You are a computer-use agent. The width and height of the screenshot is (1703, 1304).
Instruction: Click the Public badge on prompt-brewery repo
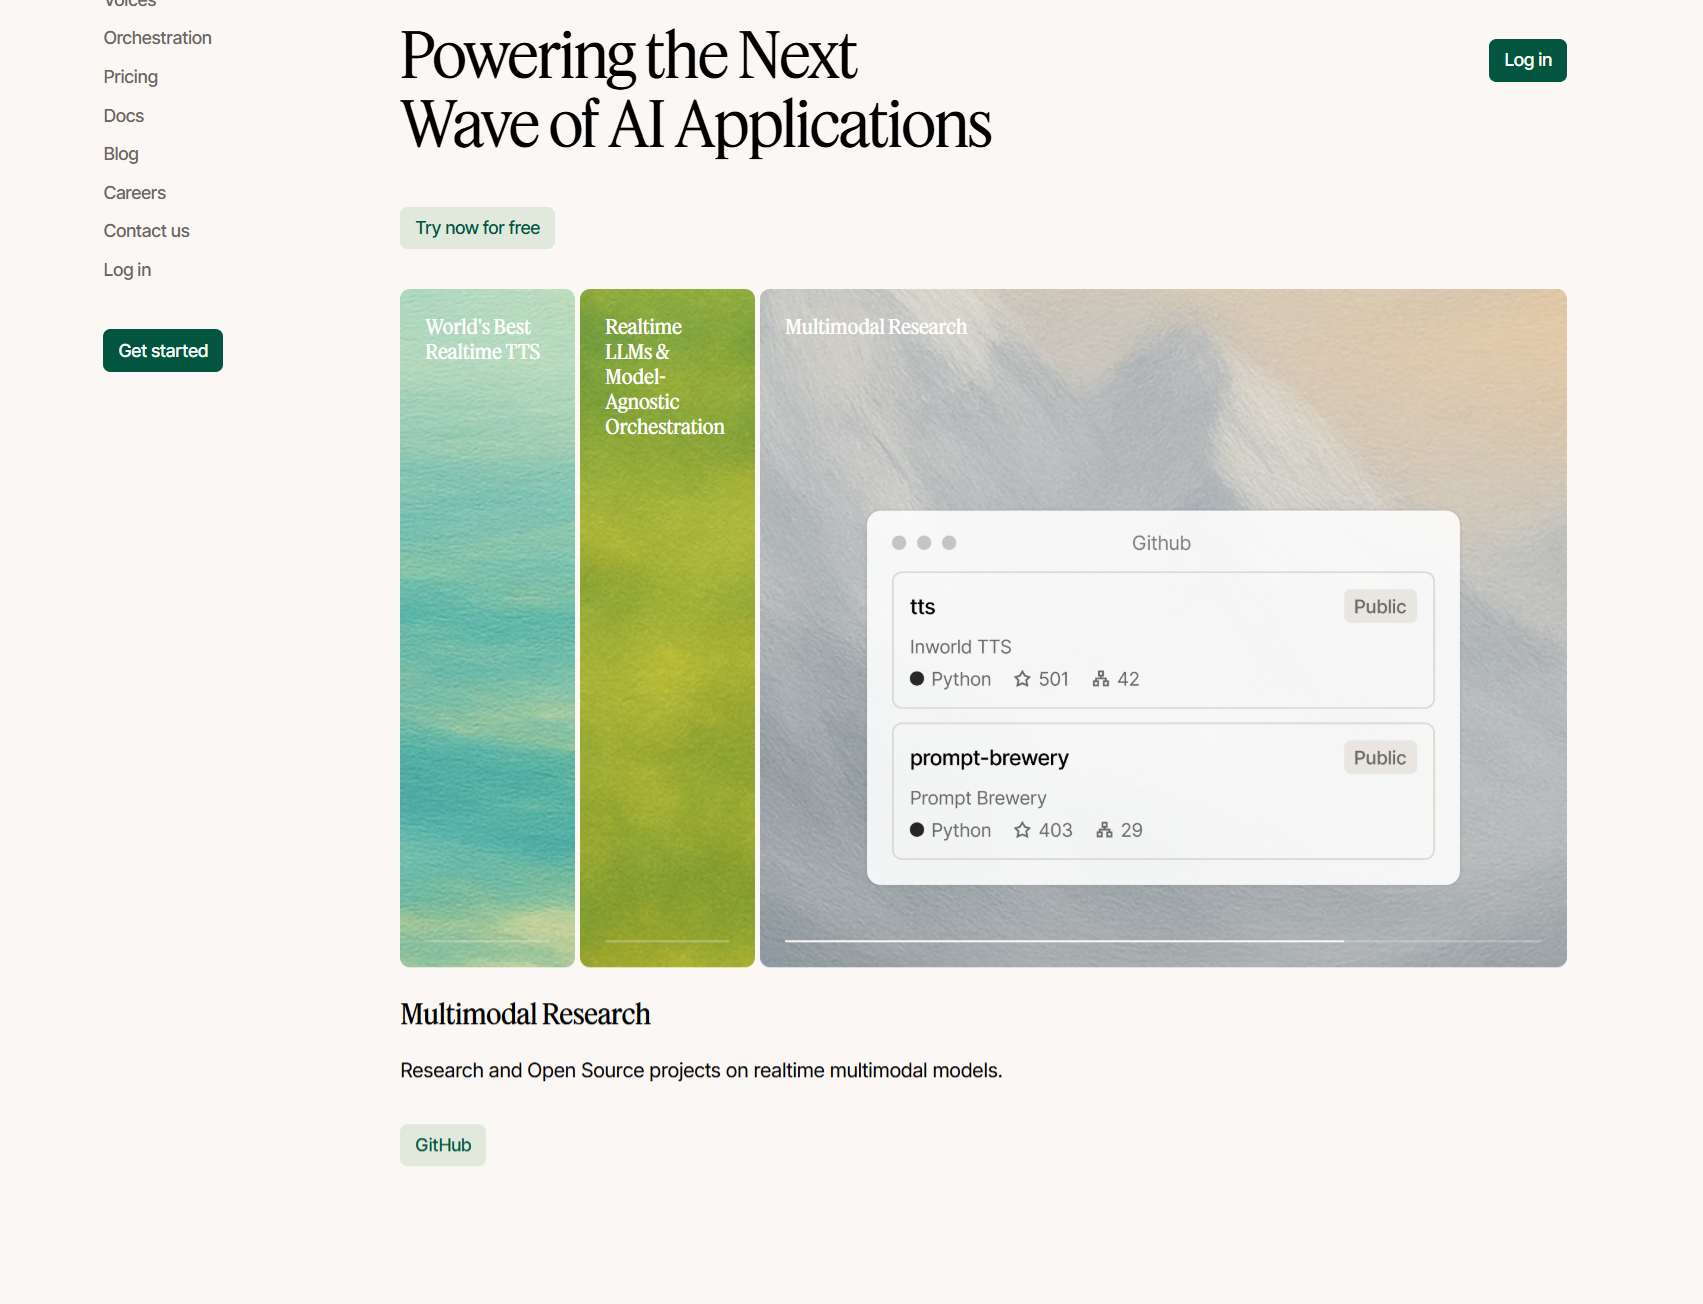tap(1379, 758)
